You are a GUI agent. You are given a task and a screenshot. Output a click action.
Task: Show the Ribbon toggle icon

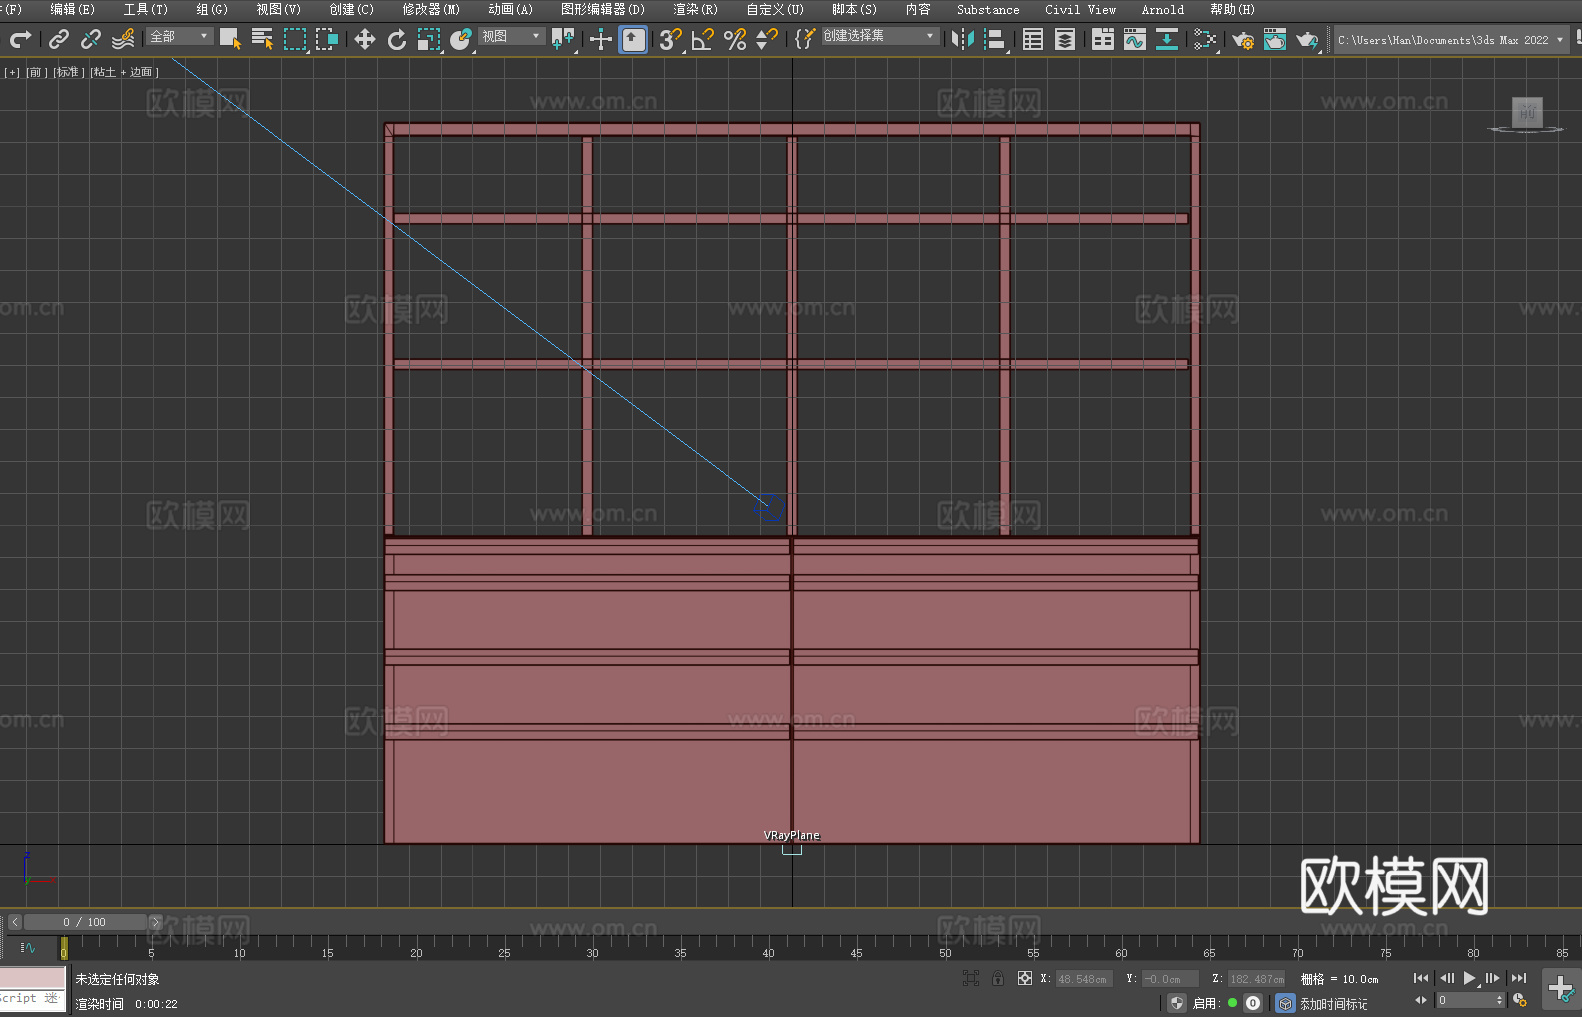pos(1103,39)
